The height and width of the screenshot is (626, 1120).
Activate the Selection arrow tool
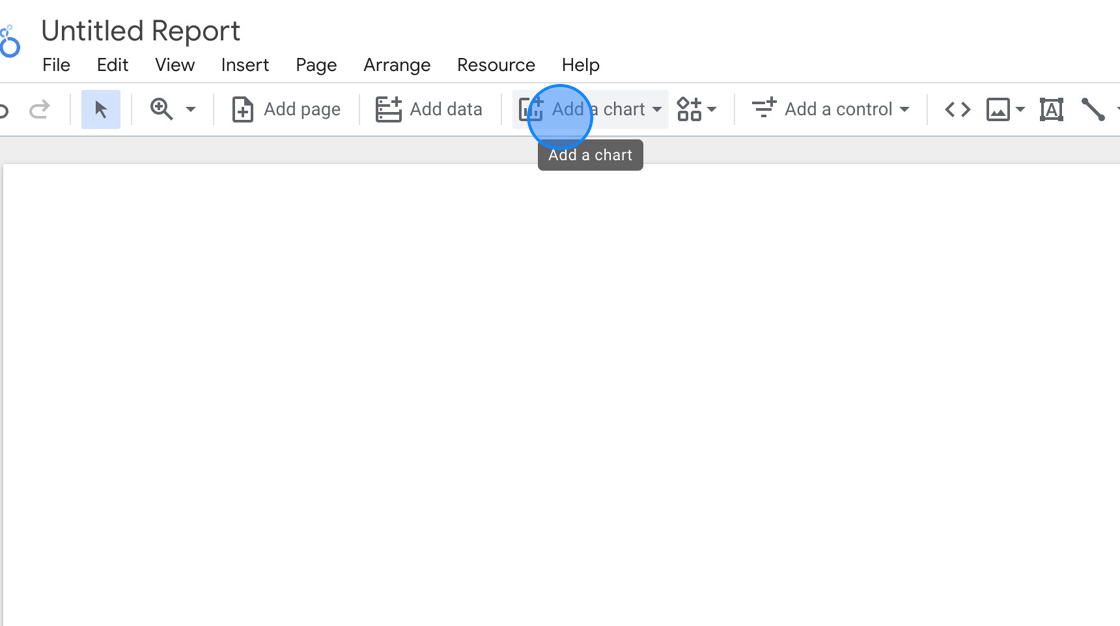coord(100,109)
